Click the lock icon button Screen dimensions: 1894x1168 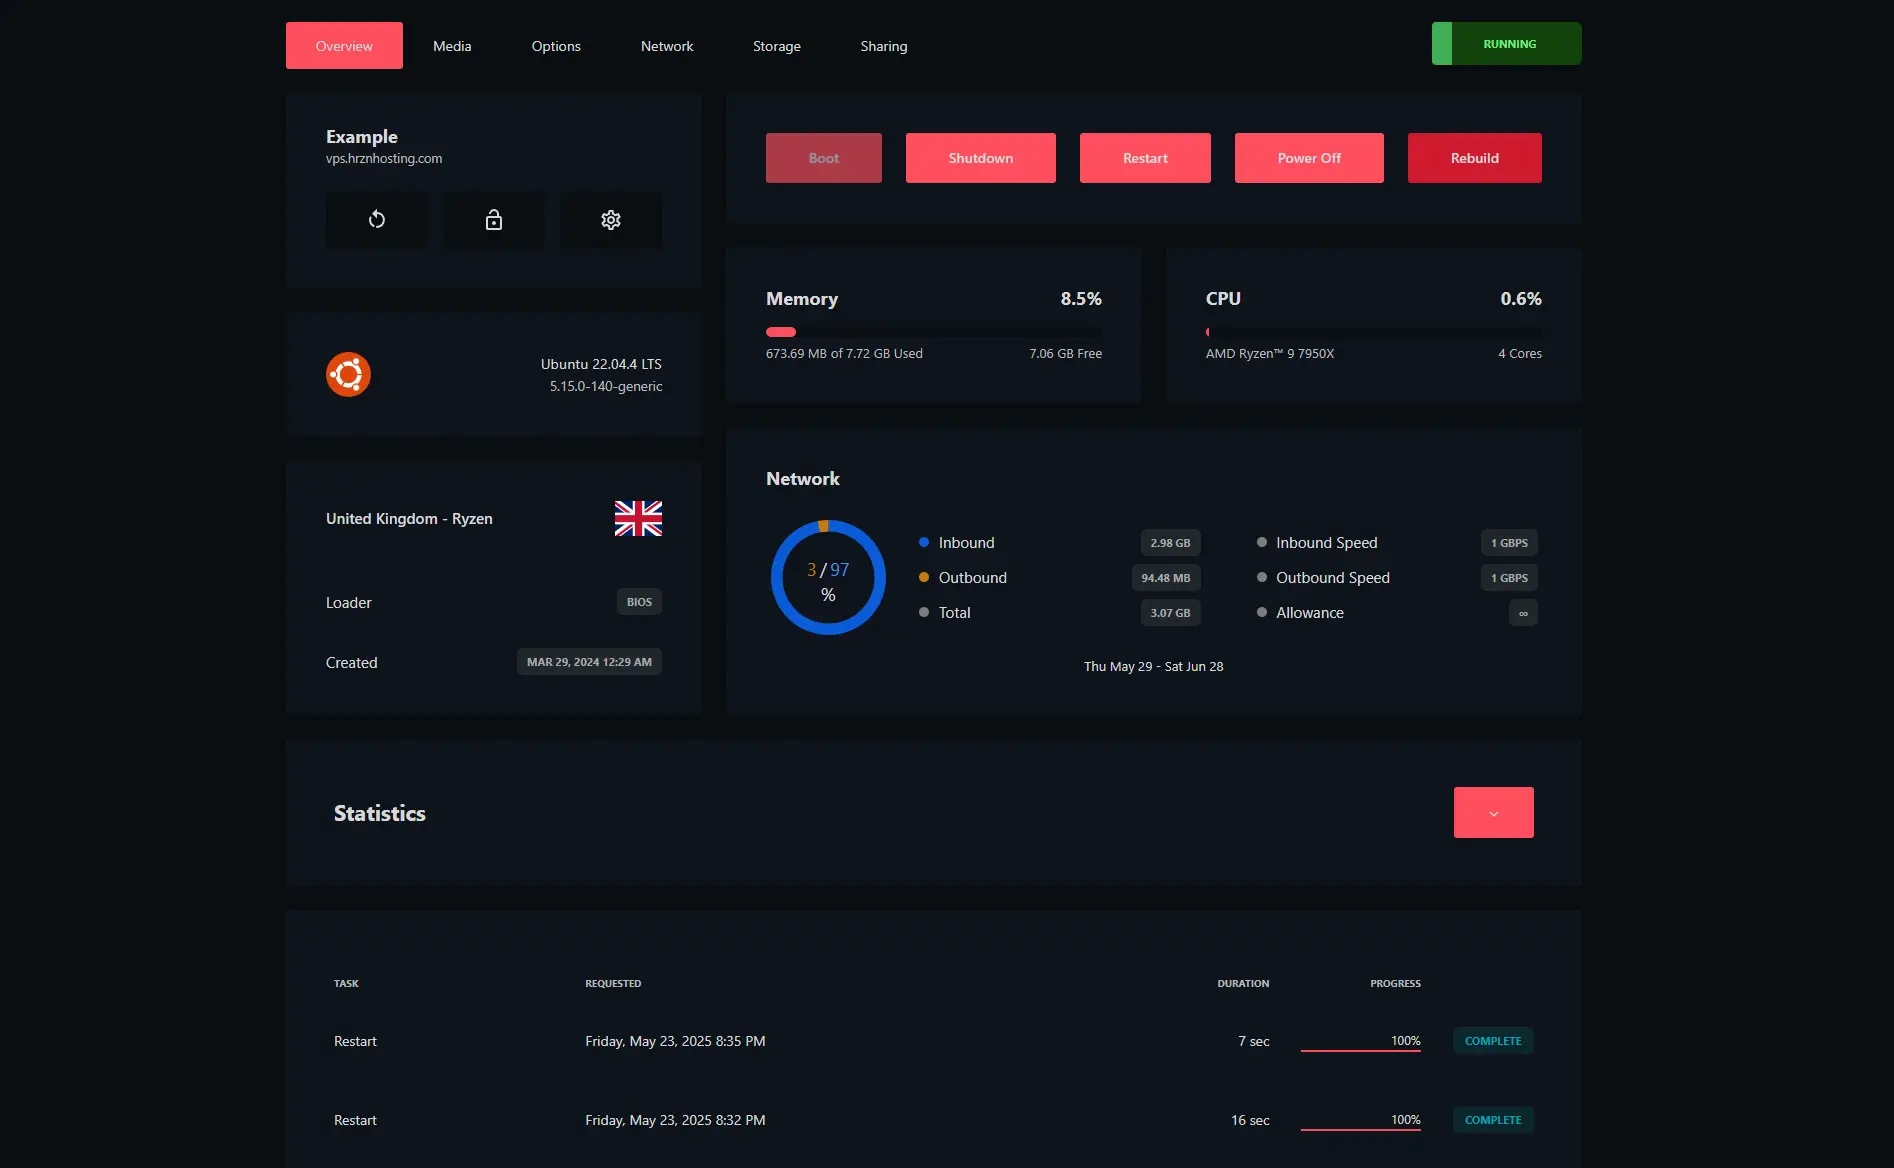pos(494,220)
